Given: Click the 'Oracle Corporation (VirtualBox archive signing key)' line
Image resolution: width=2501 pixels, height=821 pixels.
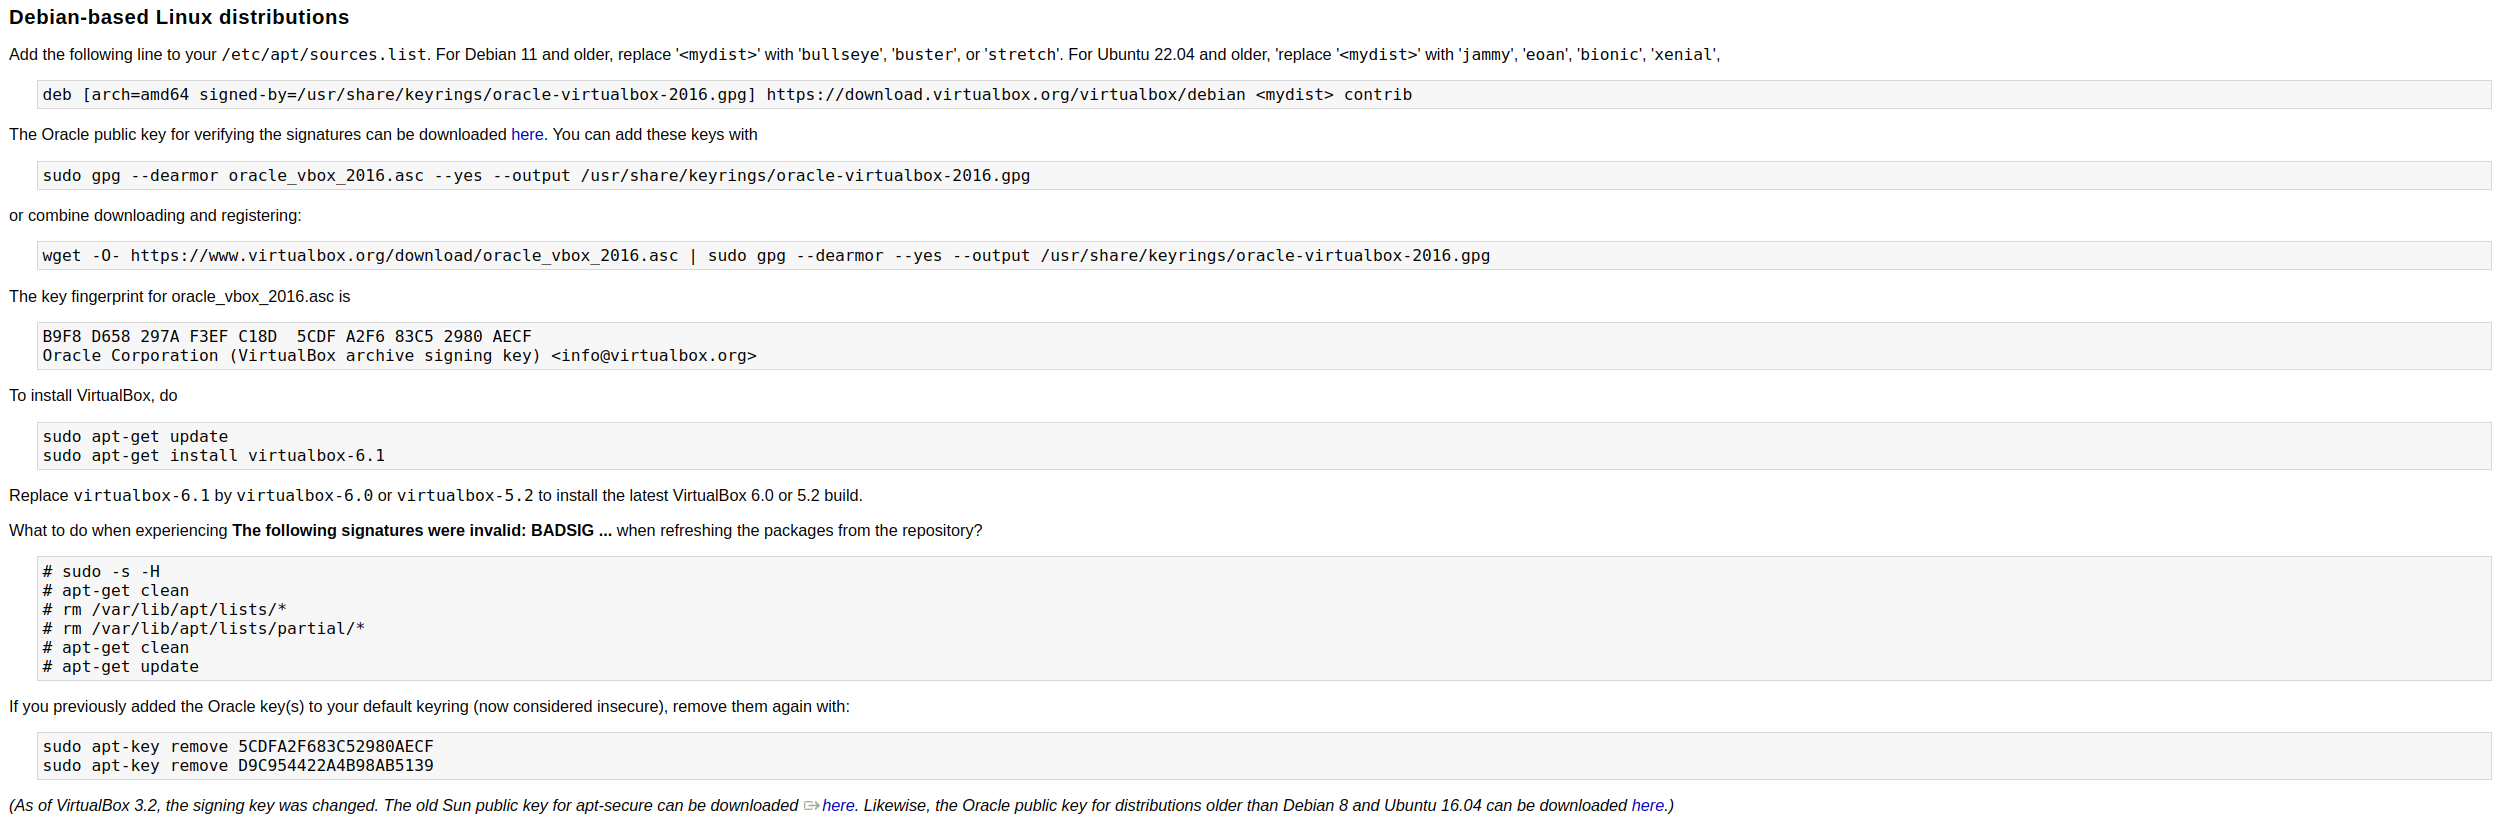Looking at the screenshot, I should [x=399, y=356].
